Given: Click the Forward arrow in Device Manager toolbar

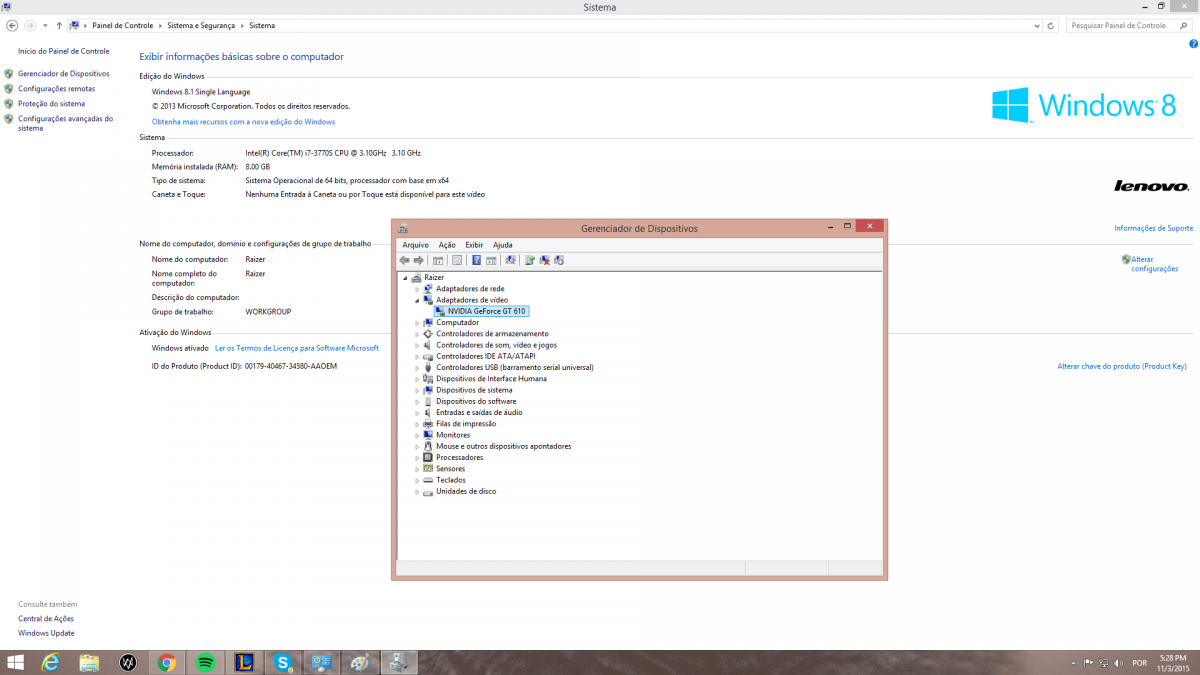Looking at the screenshot, I should 419,260.
